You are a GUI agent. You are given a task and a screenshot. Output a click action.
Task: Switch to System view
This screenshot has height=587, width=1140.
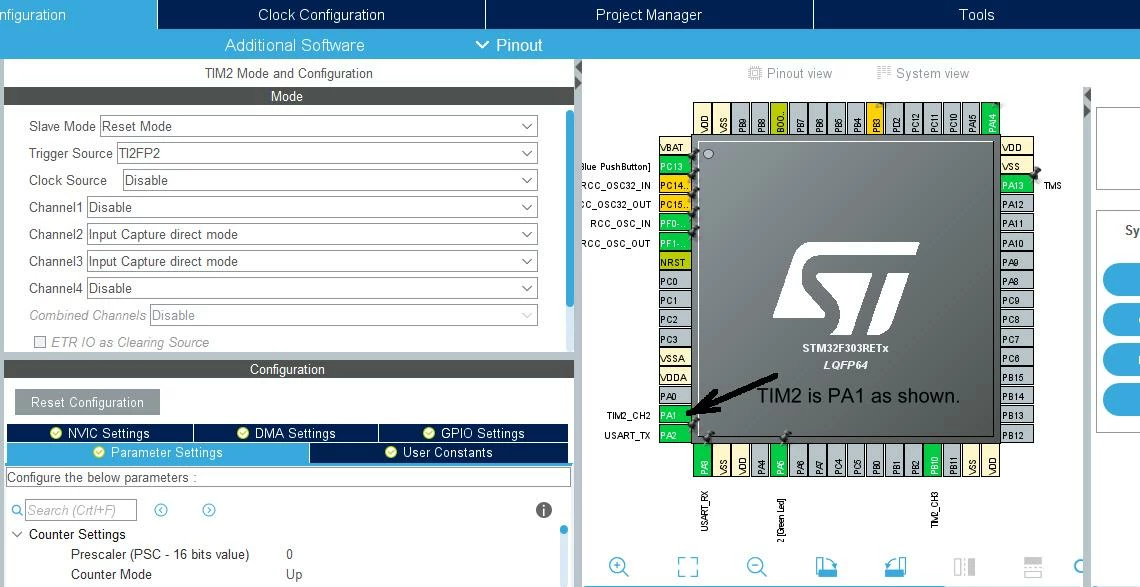click(x=923, y=73)
